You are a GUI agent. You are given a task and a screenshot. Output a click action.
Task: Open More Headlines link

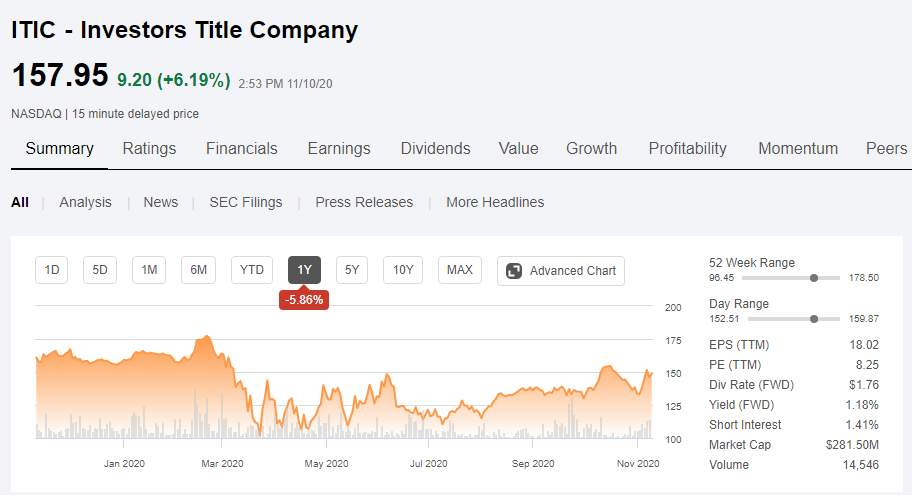(495, 202)
